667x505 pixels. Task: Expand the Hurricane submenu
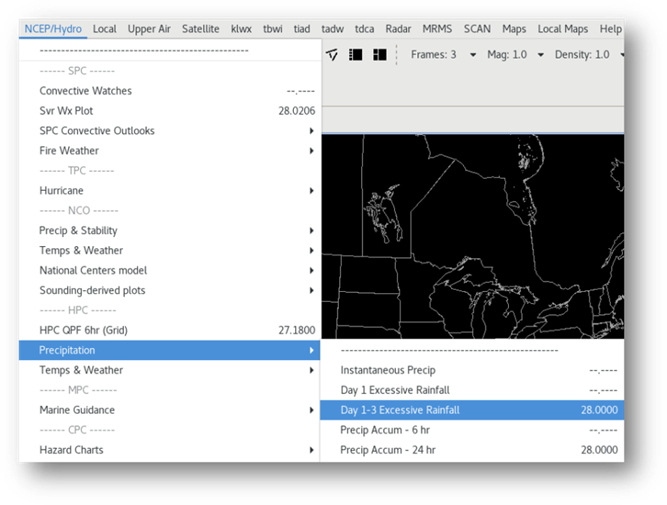tap(170, 191)
